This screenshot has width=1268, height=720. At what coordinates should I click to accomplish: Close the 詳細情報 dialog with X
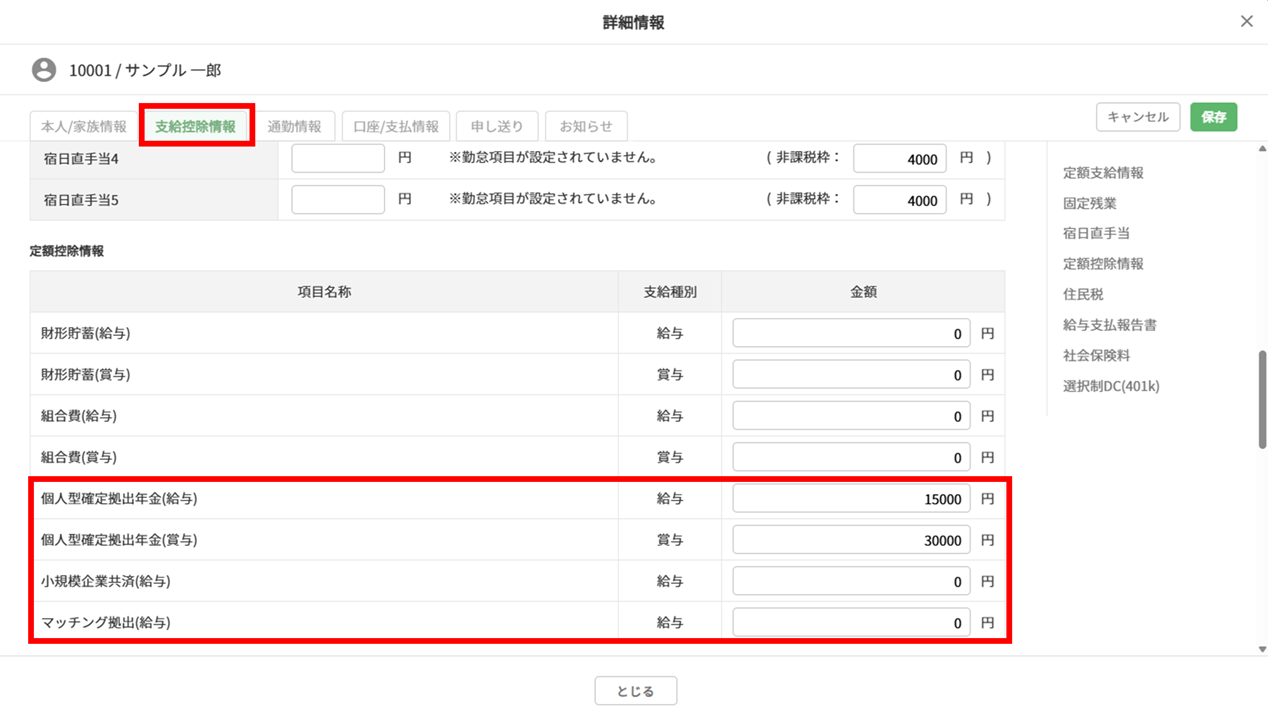click(x=1246, y=21)
